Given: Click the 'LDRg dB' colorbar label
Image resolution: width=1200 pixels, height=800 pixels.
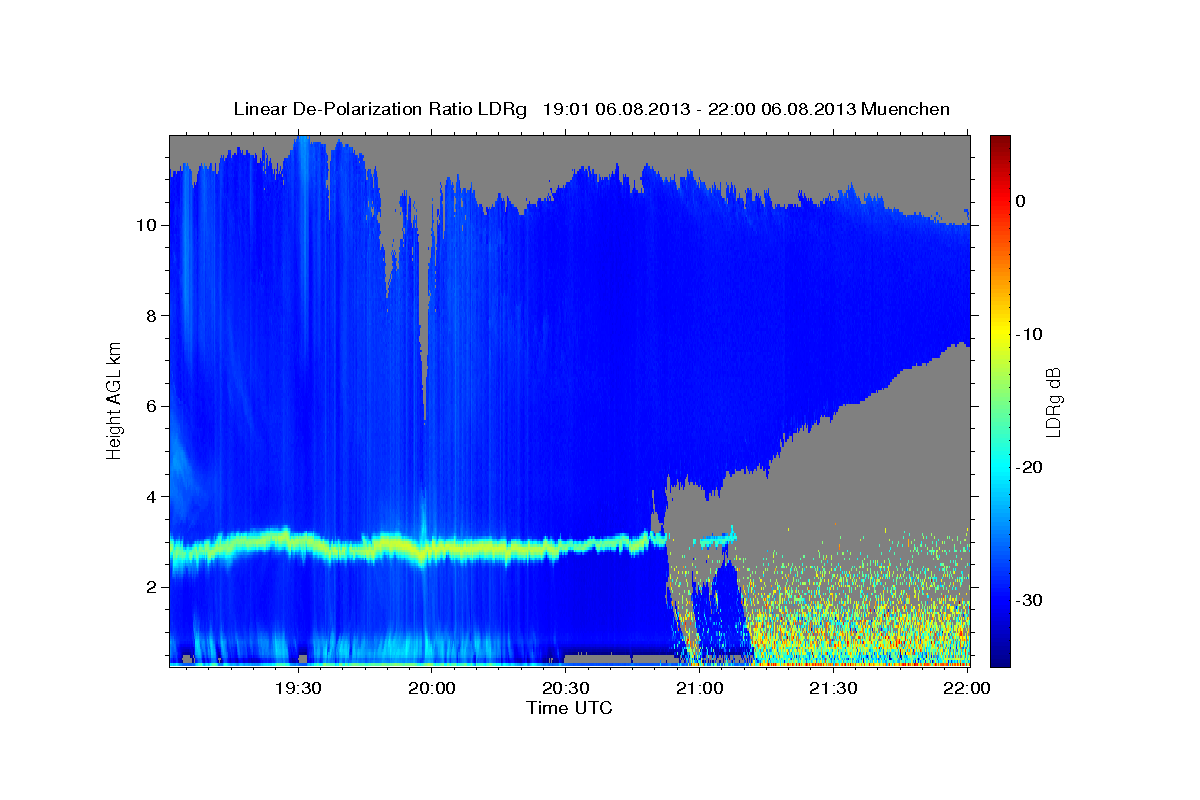Looking at the screenshot, I should pos(1053,402).
